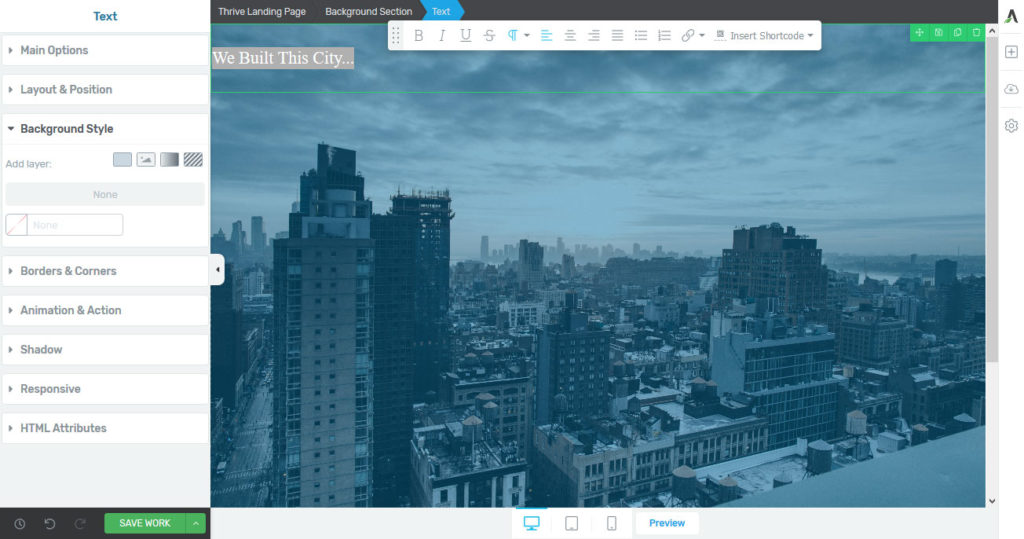Expand the HTML Attributes section
Viewport: 1024px width, 539px height.
click(105, 428)
